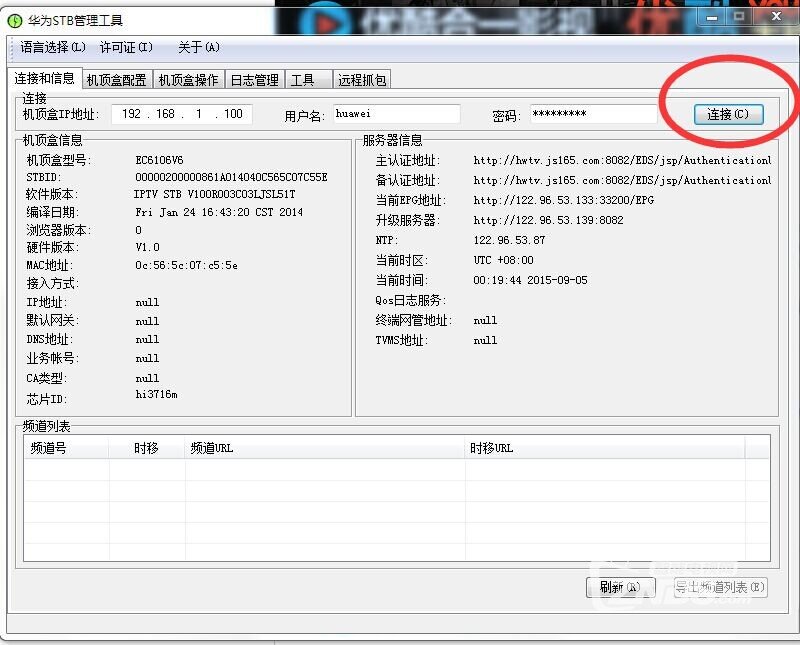Open the 关于(A) menu
Viewport: 800px width, 645px height.
[198, 47]
